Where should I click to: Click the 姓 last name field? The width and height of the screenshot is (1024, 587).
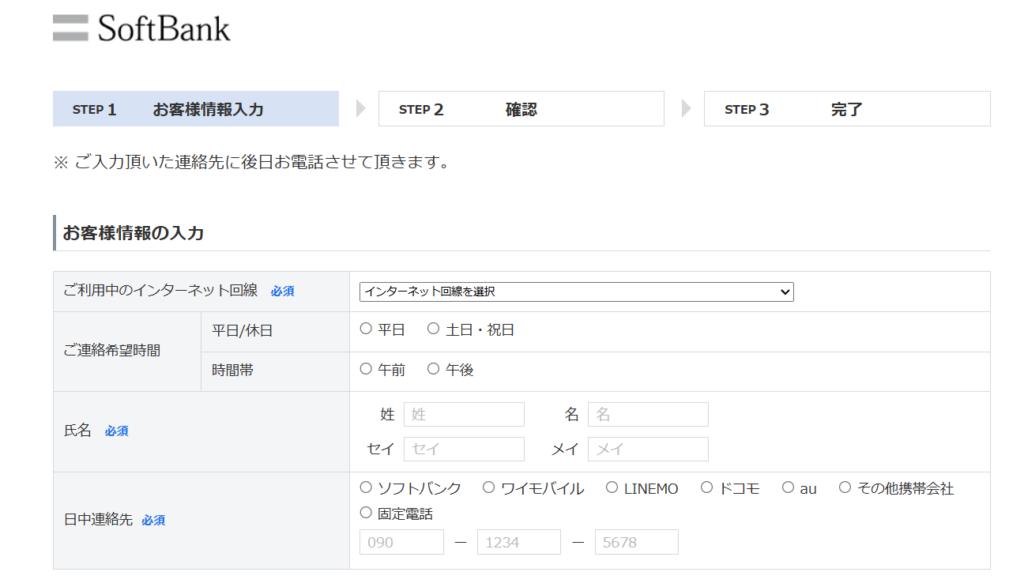point(464,415)
